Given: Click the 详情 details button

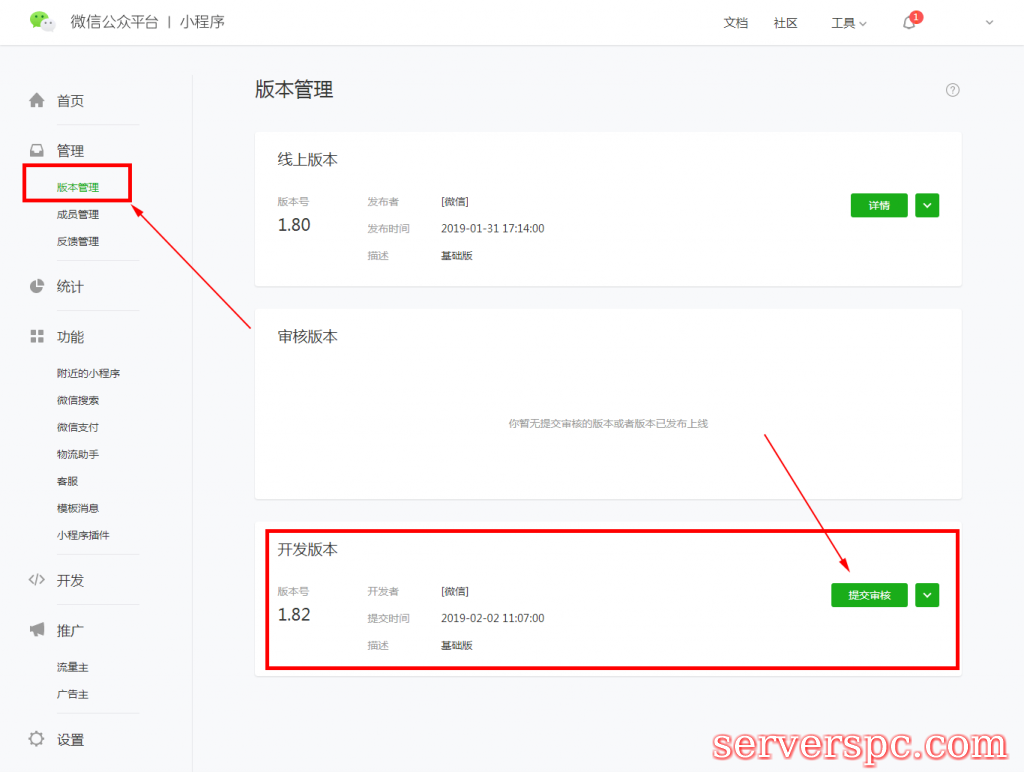Looking at the screenshot, I should pyautogui.click(x=879, y=205).
